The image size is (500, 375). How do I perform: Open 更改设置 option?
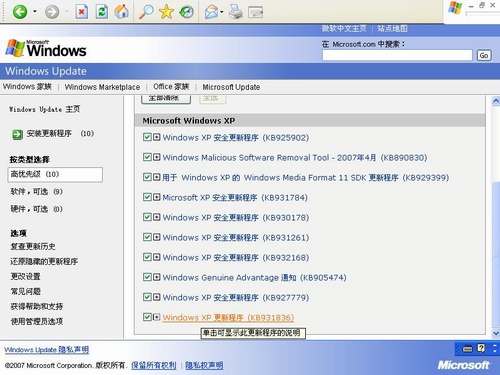26,276
